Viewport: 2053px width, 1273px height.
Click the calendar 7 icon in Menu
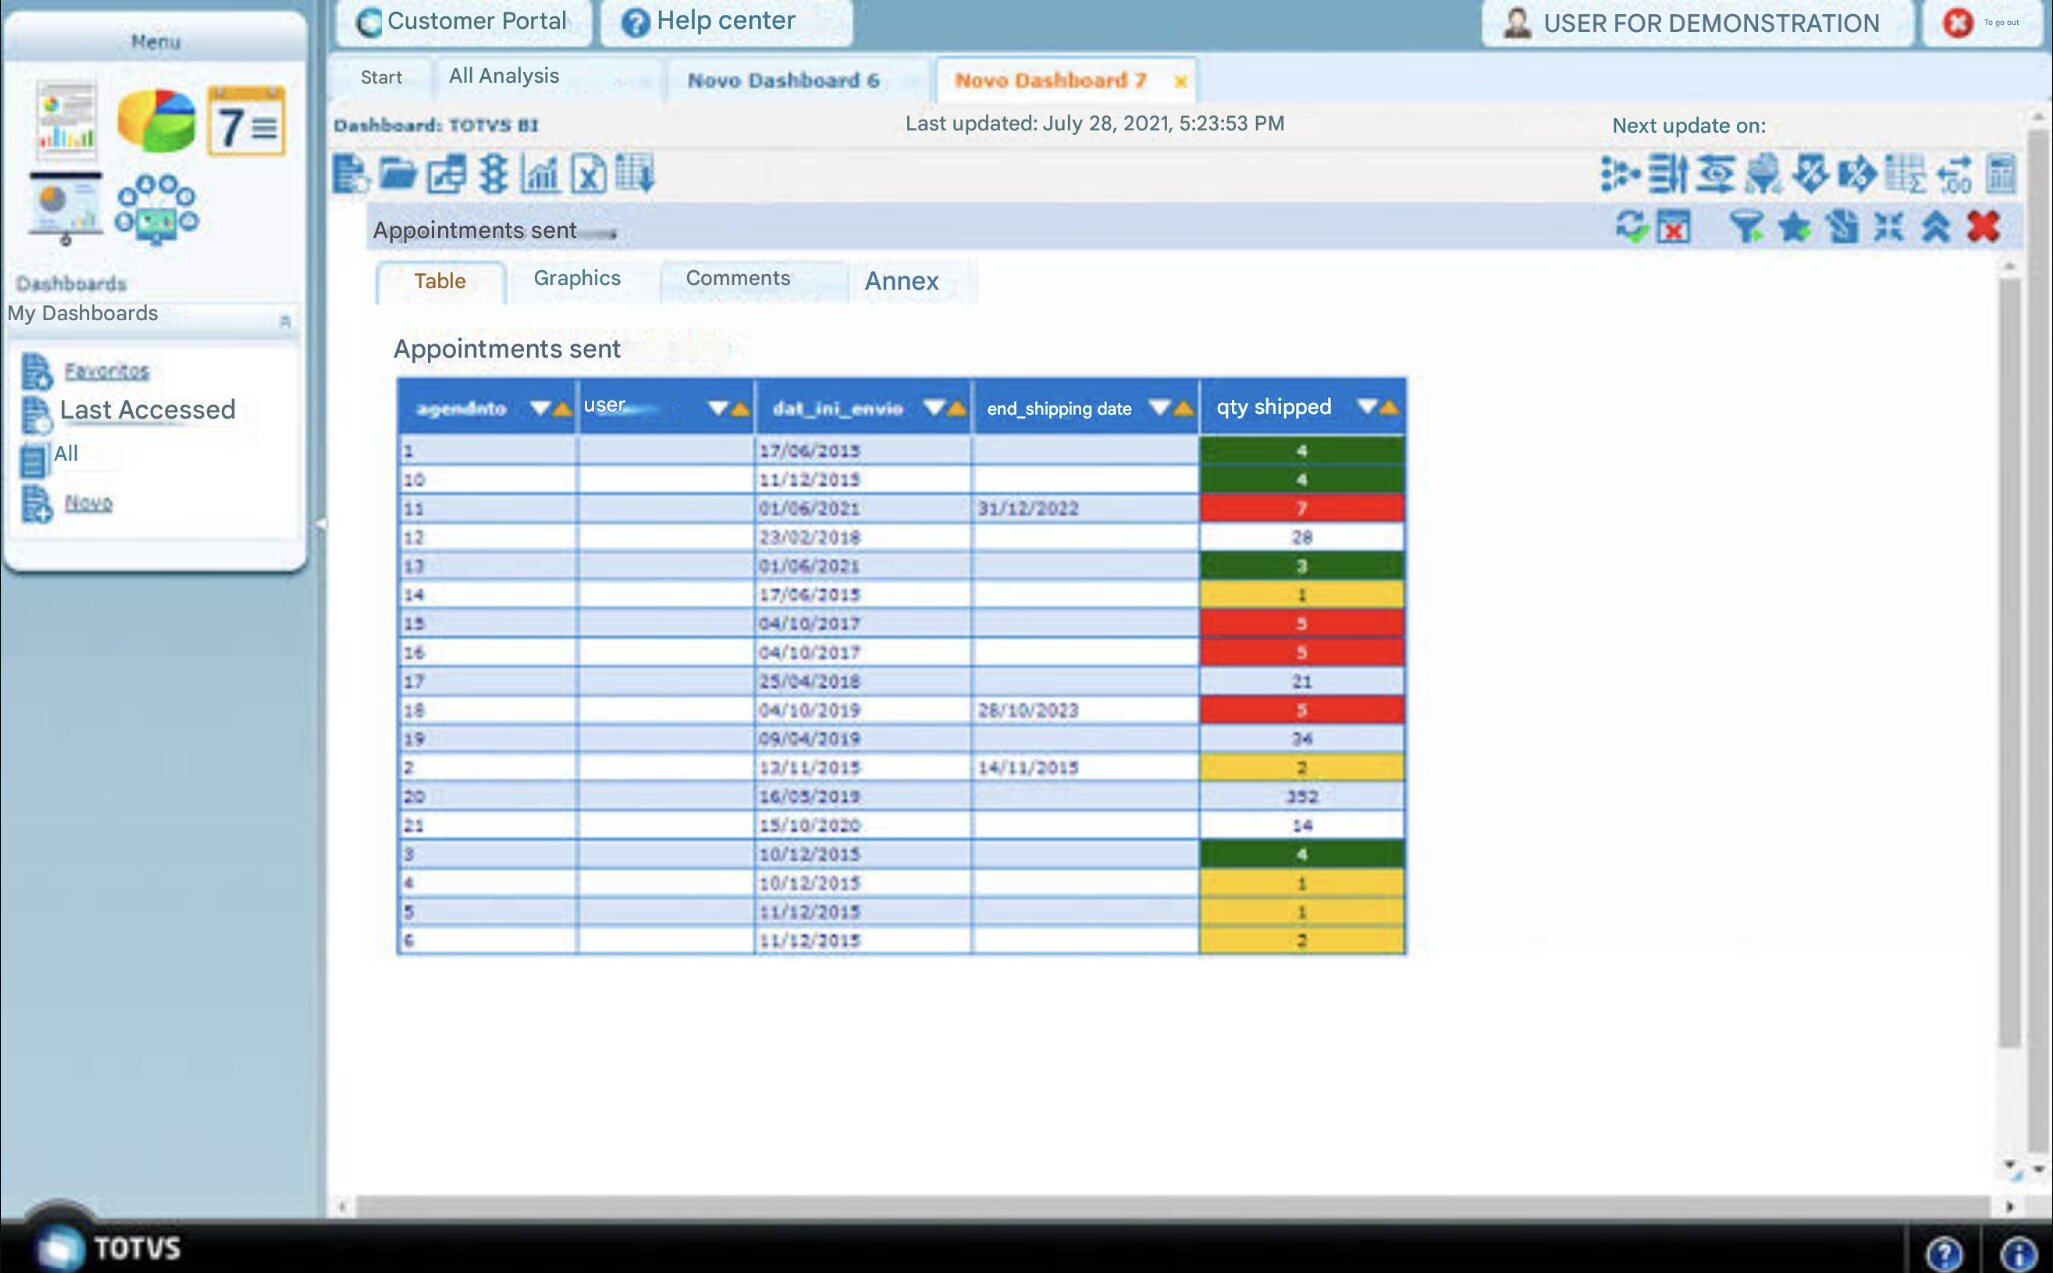246,122
